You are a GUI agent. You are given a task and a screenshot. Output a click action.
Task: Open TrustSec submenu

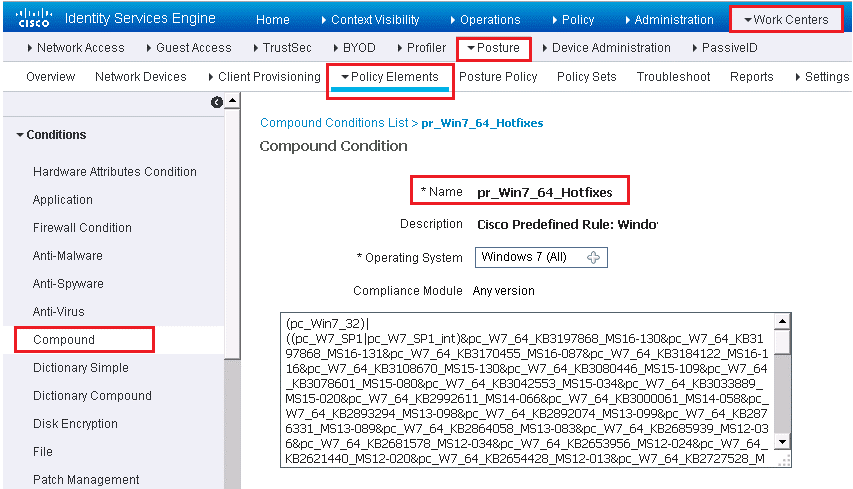(x=282, y=48)
